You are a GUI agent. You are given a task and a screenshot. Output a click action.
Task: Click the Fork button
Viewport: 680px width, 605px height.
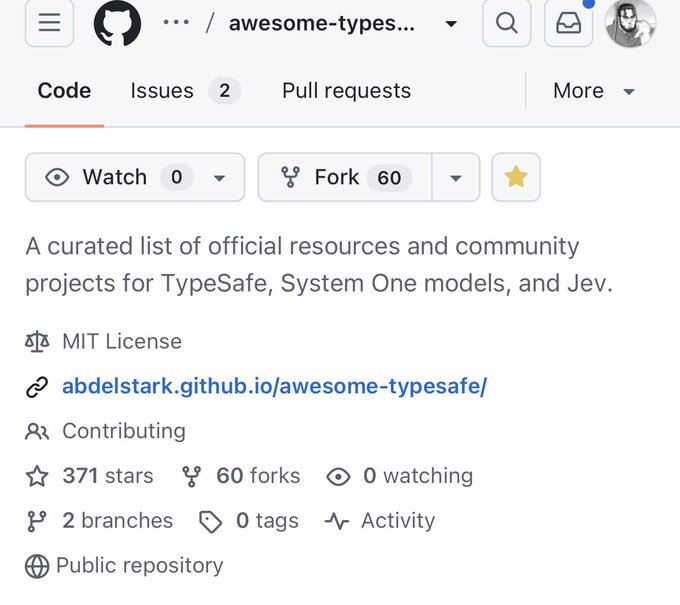point(345,177)
